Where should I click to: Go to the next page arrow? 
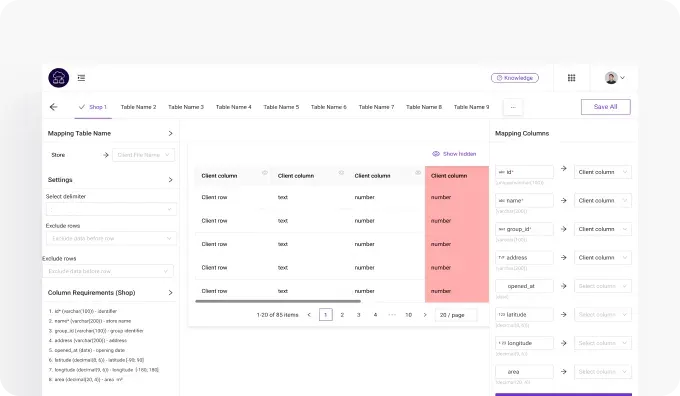425,315
